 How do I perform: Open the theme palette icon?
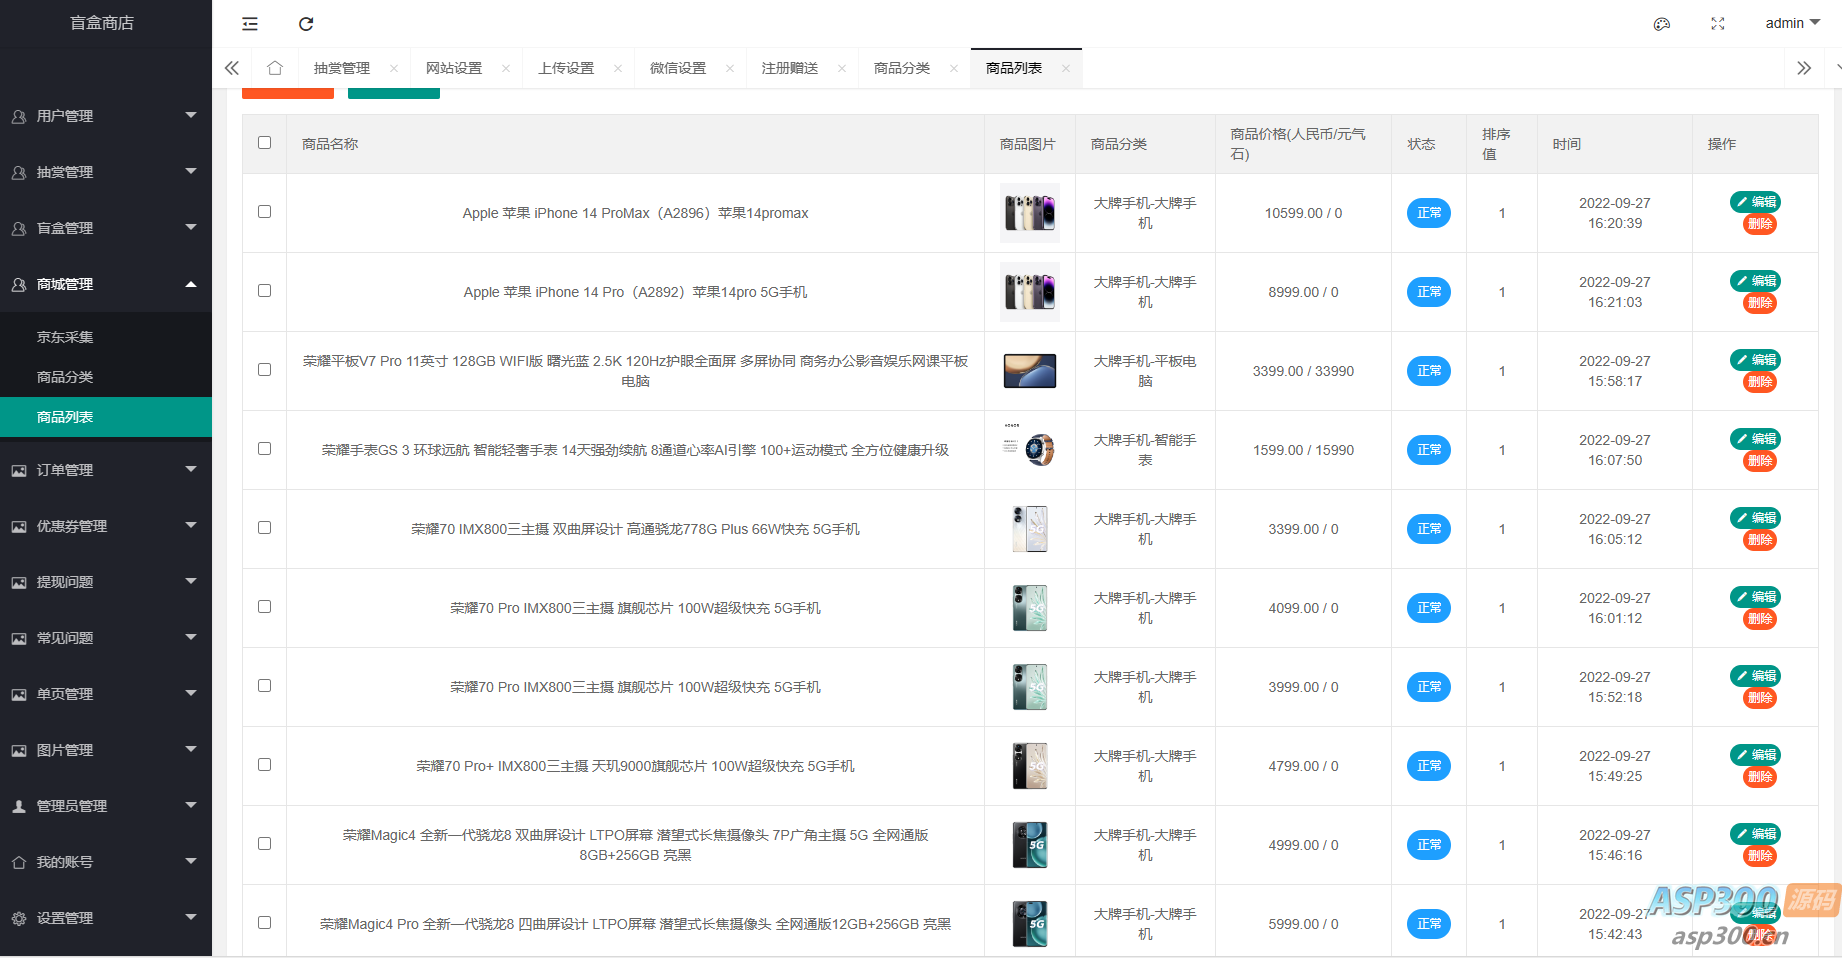tap(1662, 24)
